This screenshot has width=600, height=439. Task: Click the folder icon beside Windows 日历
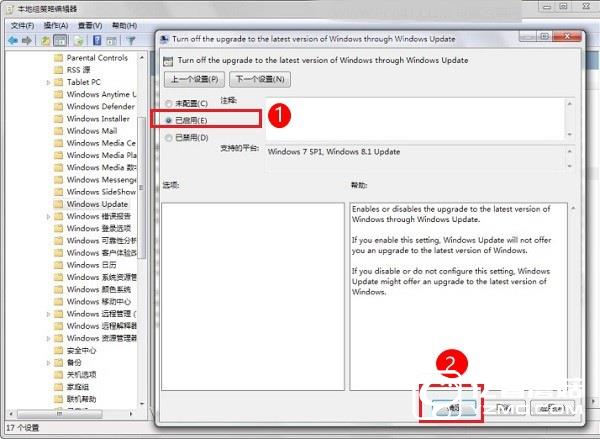(x=59, y=265)
